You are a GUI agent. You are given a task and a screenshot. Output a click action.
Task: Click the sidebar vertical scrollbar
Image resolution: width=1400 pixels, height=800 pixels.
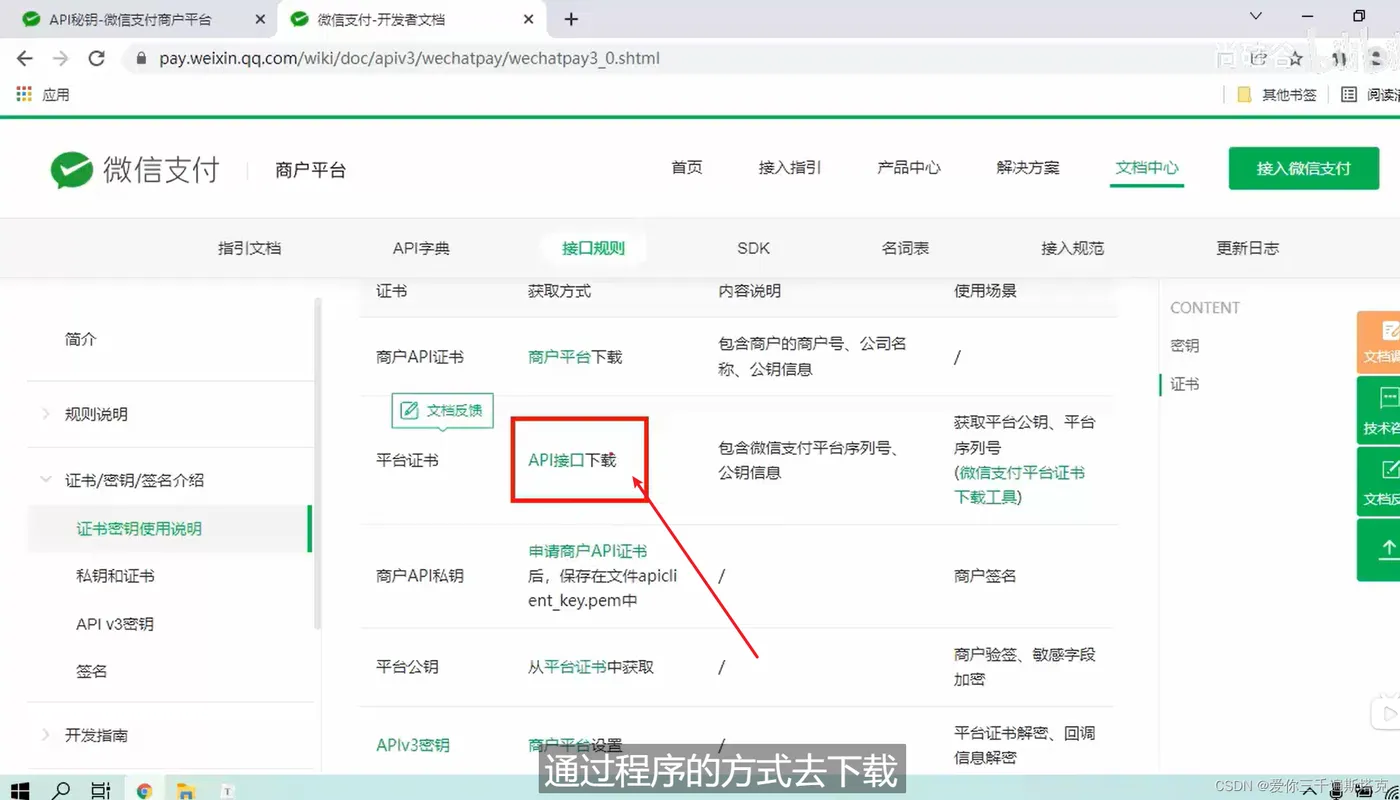pos(318,462)
